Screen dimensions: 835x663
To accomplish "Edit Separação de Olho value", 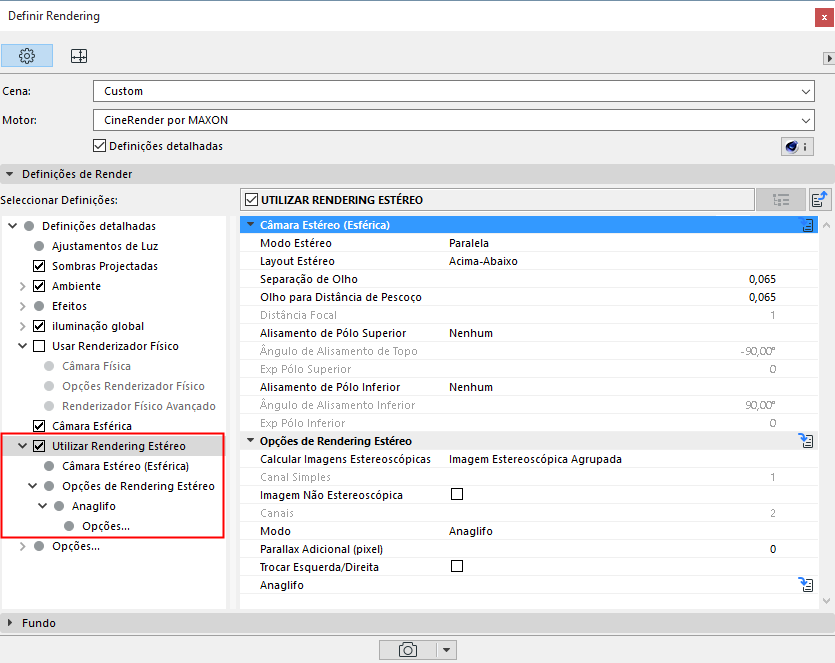I will 762,279.
